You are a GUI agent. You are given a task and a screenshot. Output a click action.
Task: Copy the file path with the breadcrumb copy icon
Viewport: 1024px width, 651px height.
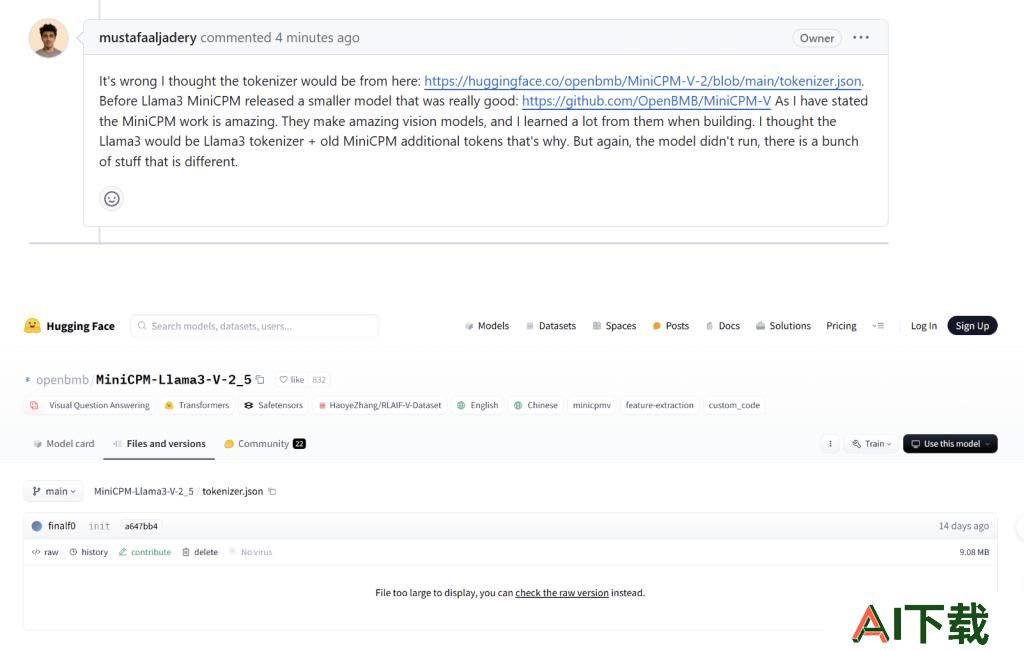[272, 491]
